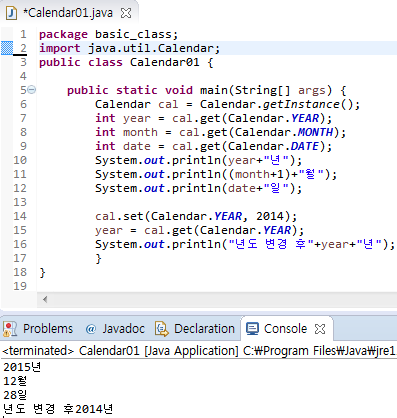The image size is (397, 418).
Task: Click line number 14 in the gutter
Action: click(20, 216)
